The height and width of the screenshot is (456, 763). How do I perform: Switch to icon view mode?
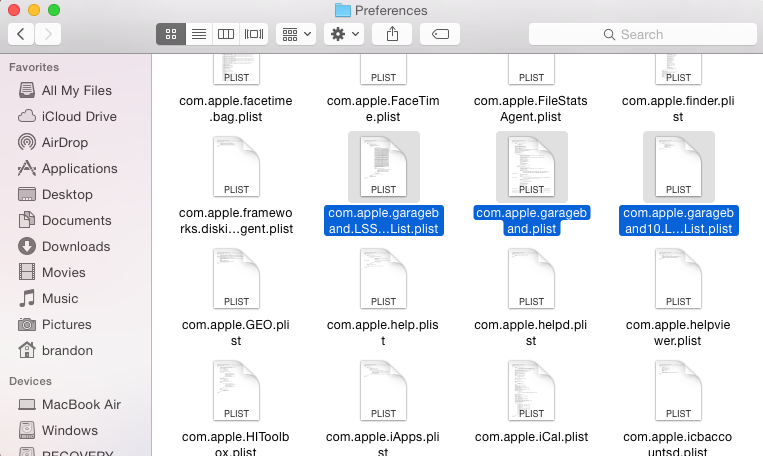170,34
